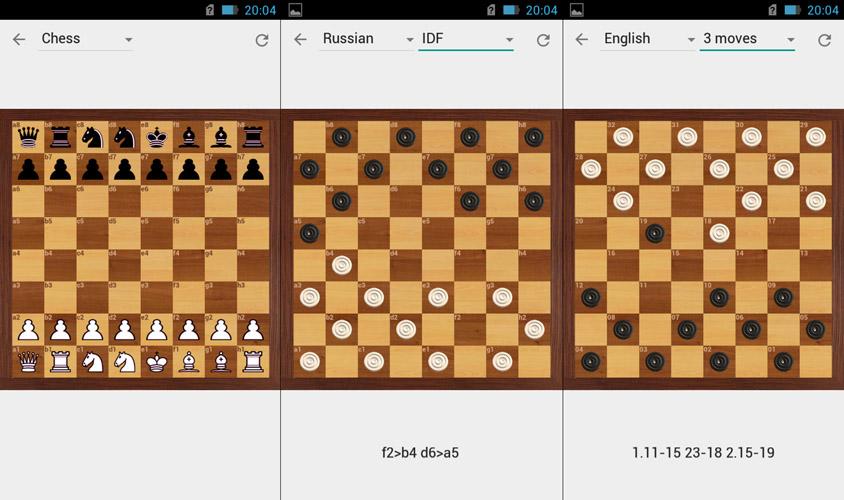Screen dimensions: 844x500
Task: Go back from the Russian draughts screen
Action: 300,39
